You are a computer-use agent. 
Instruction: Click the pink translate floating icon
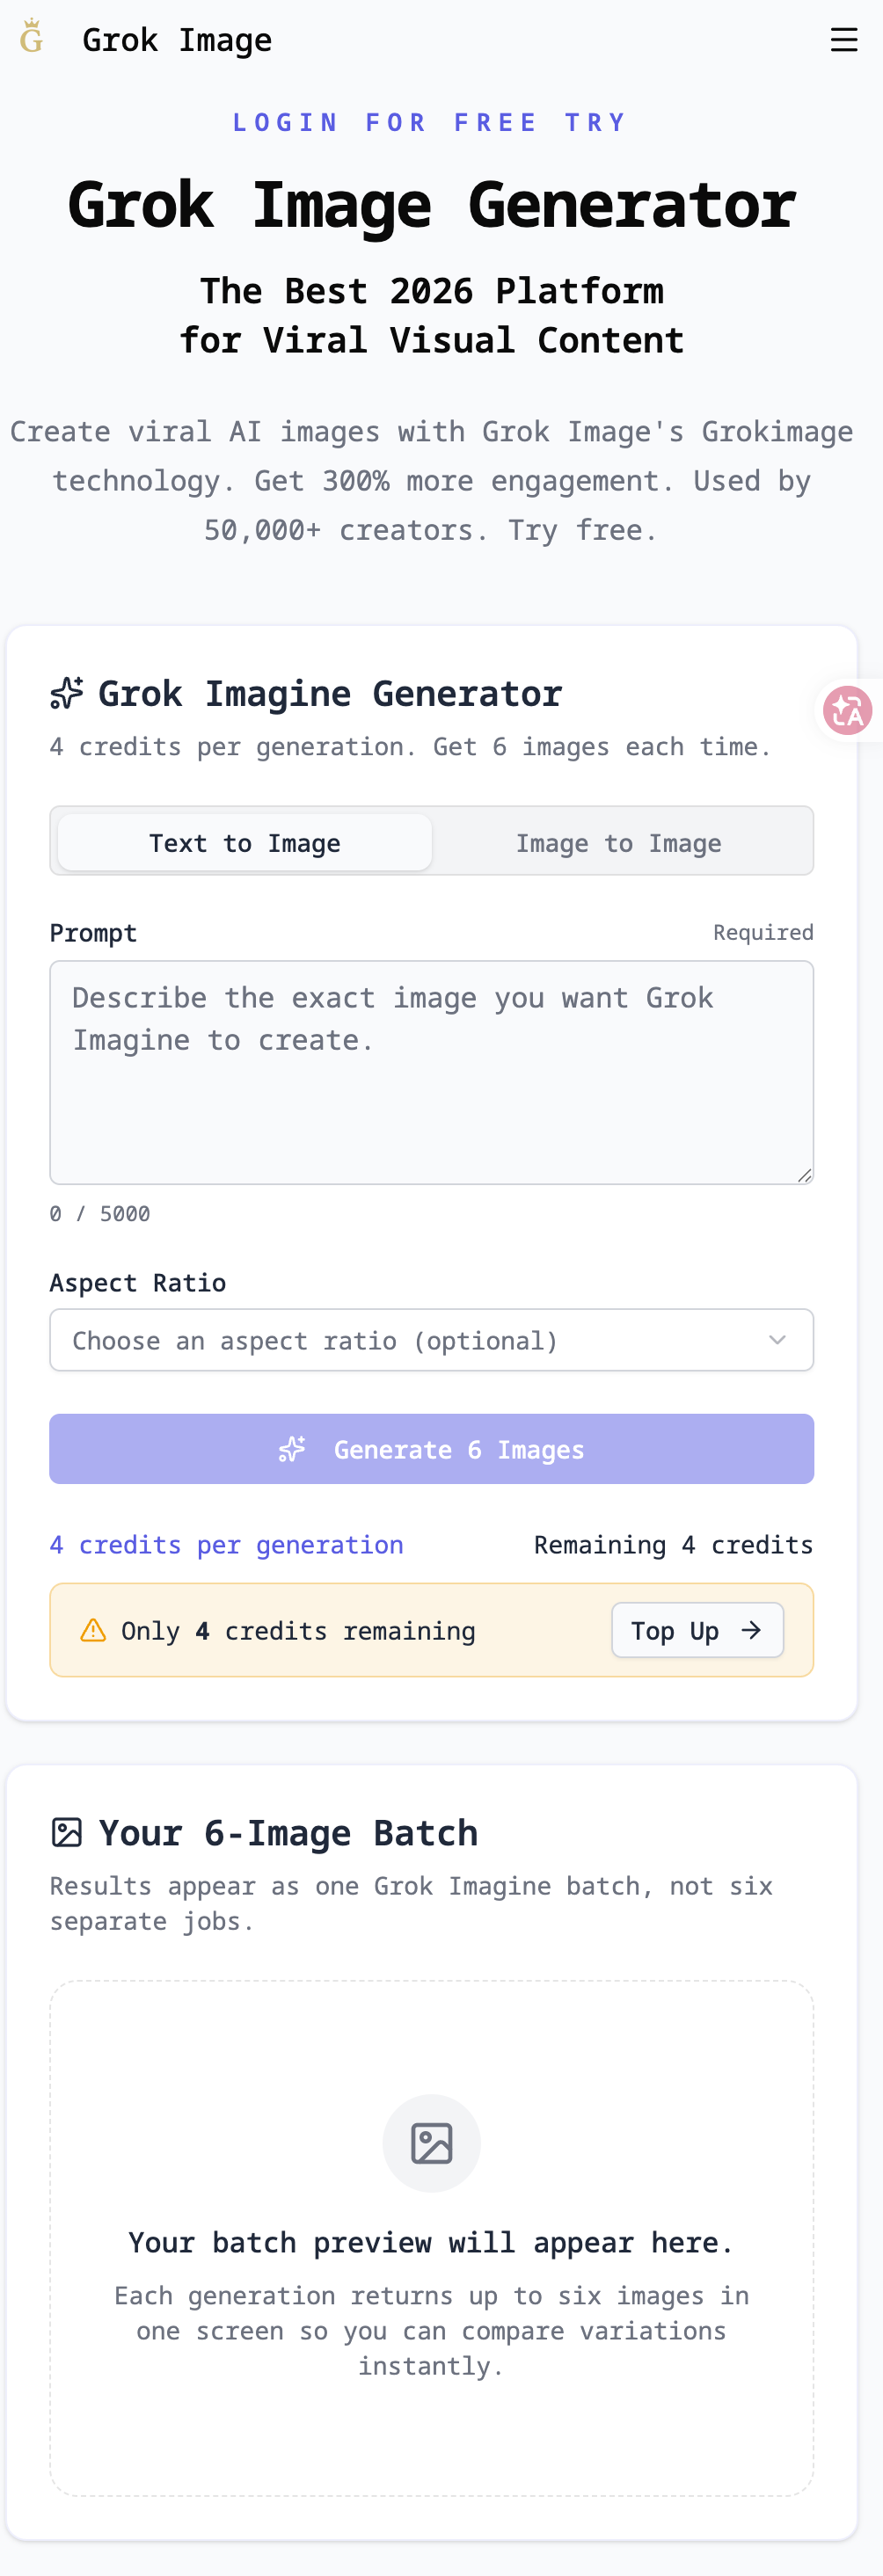tap(847, 711)
